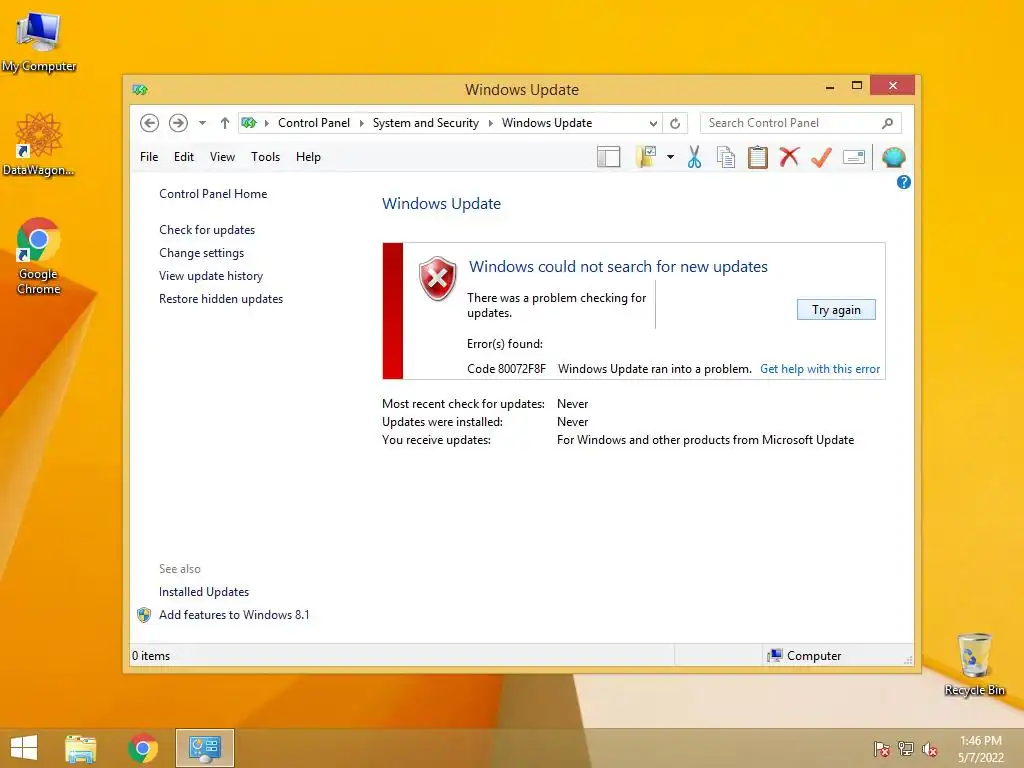
Task: Click the 0 items status text
Action: [x=151, y=656]
